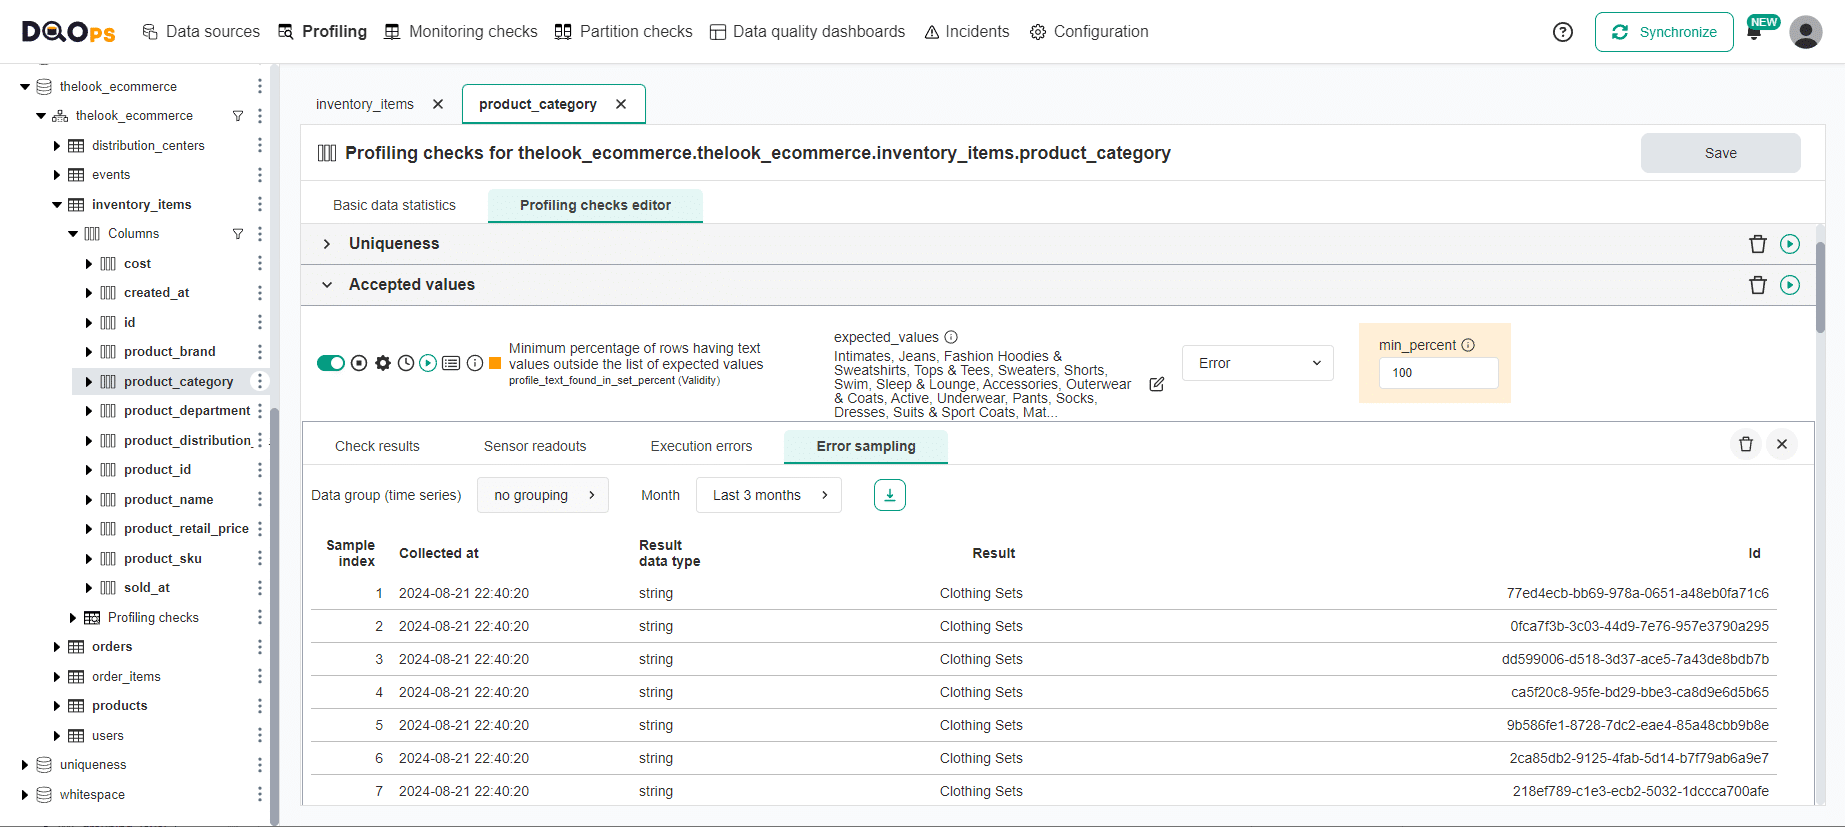Delete error sampling data with trash icon
Screen dimensions: 1845x827
tap(1746, 444)
